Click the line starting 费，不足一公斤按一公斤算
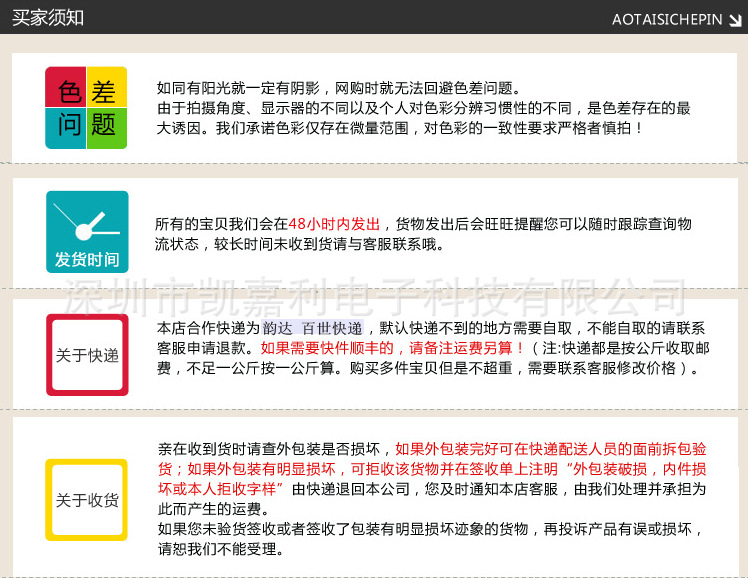 [428, 368]
